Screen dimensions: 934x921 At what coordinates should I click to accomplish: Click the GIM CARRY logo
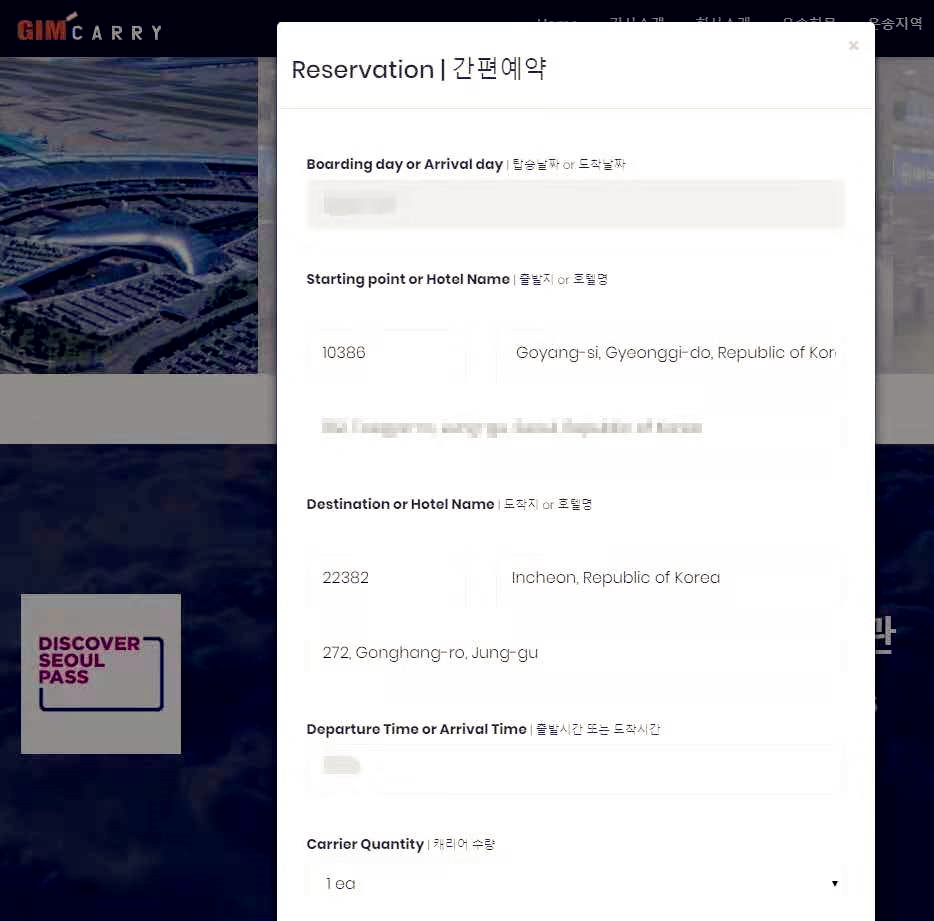coord(89,30)
